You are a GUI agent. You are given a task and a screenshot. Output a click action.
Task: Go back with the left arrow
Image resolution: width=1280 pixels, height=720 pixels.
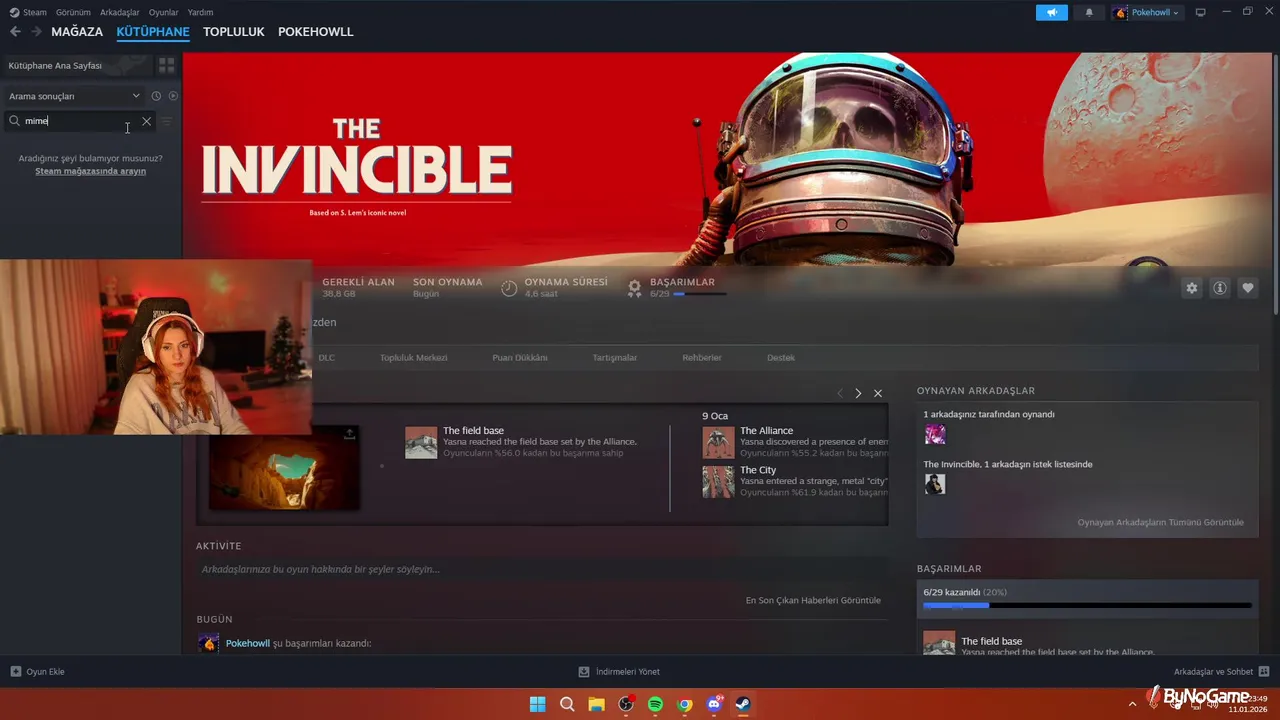[15, 32]
